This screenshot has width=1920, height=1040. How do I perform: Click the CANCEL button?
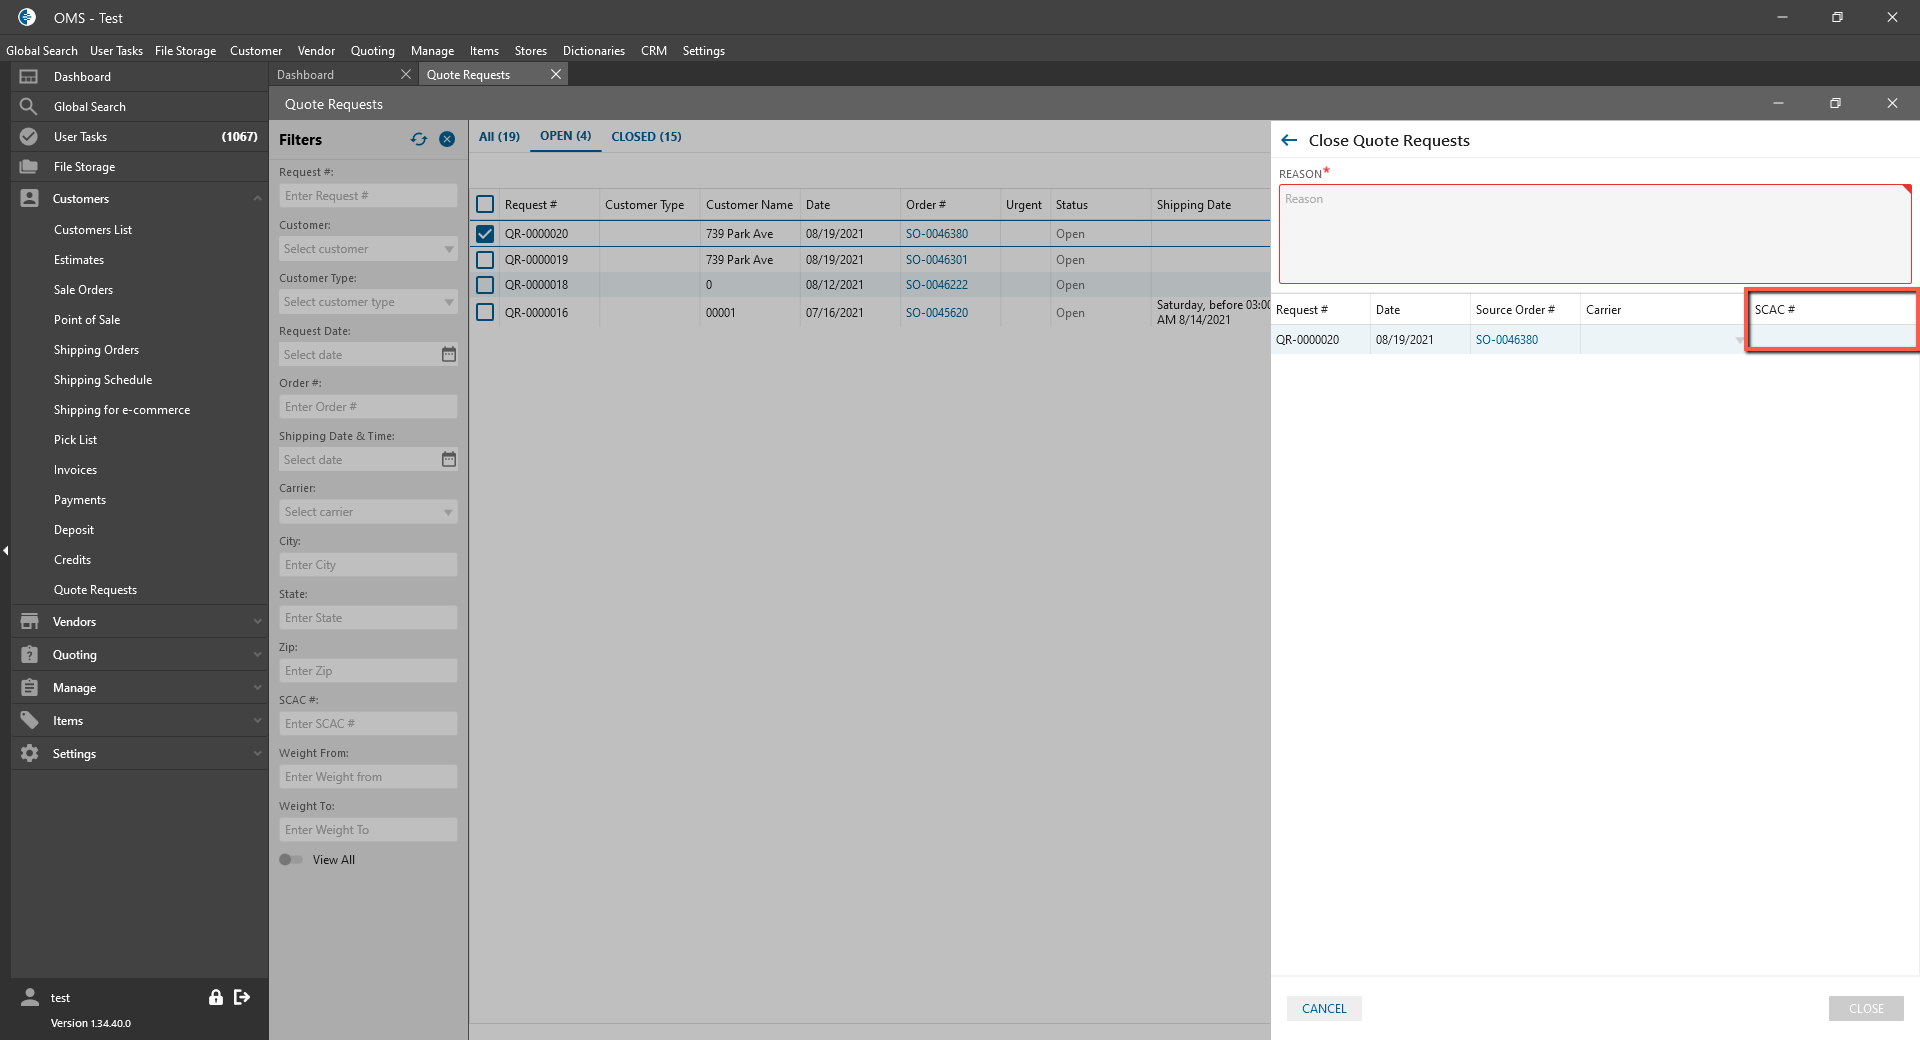coord(1323,1009)
